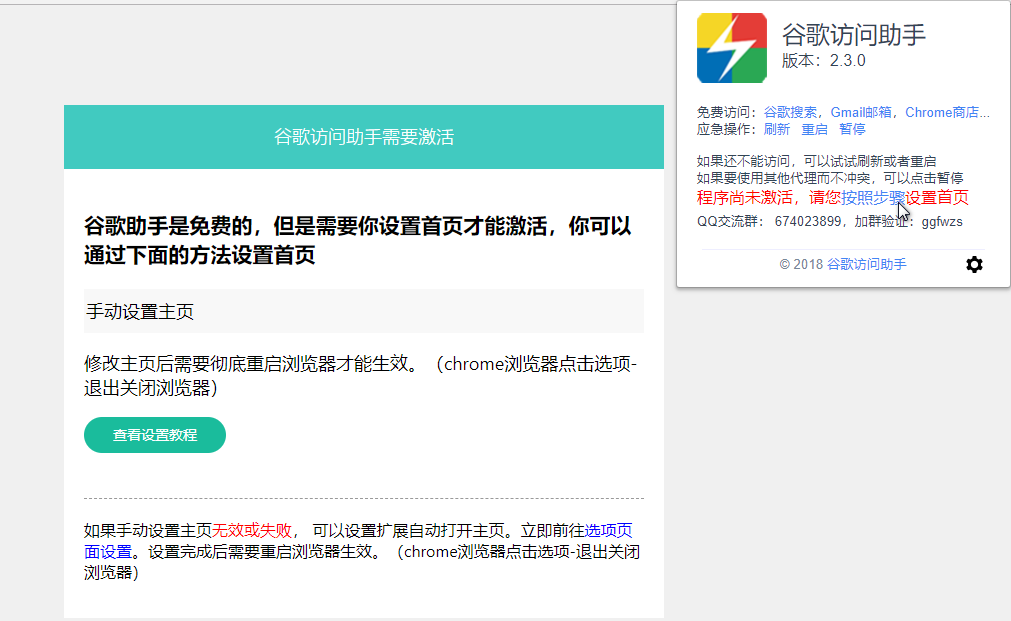The width and height of the screenshot is (1011, 621).
Task: Select the 手动设置主页 section header
Action: [364, 311]
